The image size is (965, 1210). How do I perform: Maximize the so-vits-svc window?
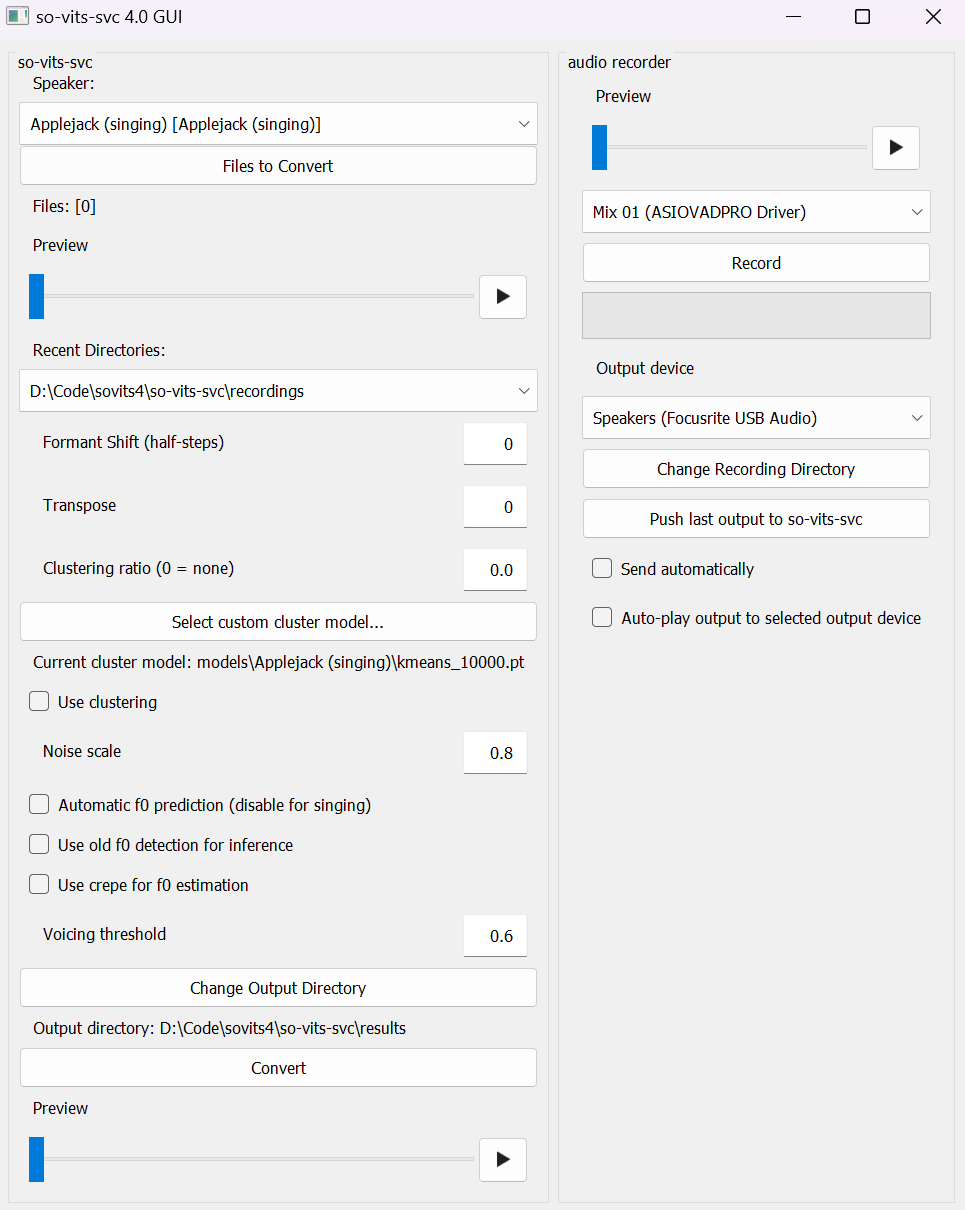[x=862, y=17]
